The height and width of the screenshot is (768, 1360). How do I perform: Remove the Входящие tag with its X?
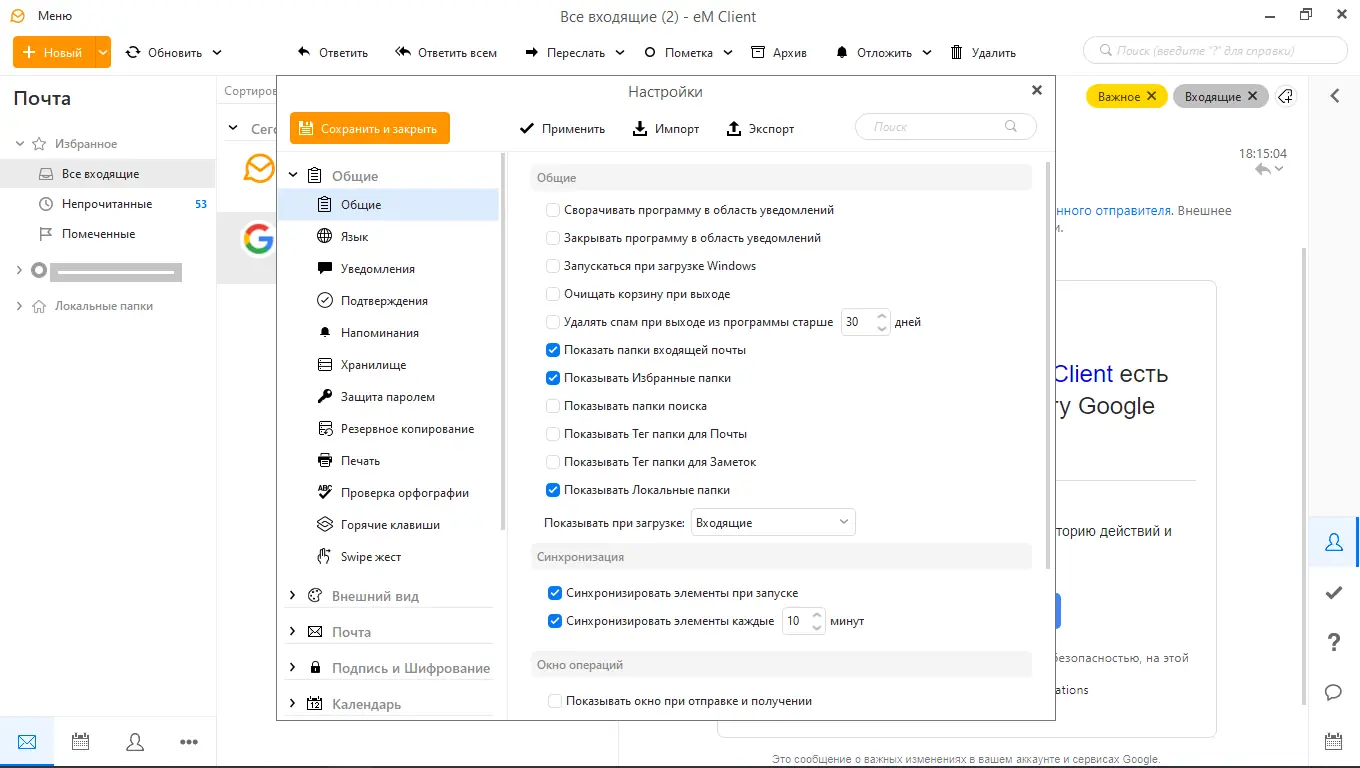1253,96
